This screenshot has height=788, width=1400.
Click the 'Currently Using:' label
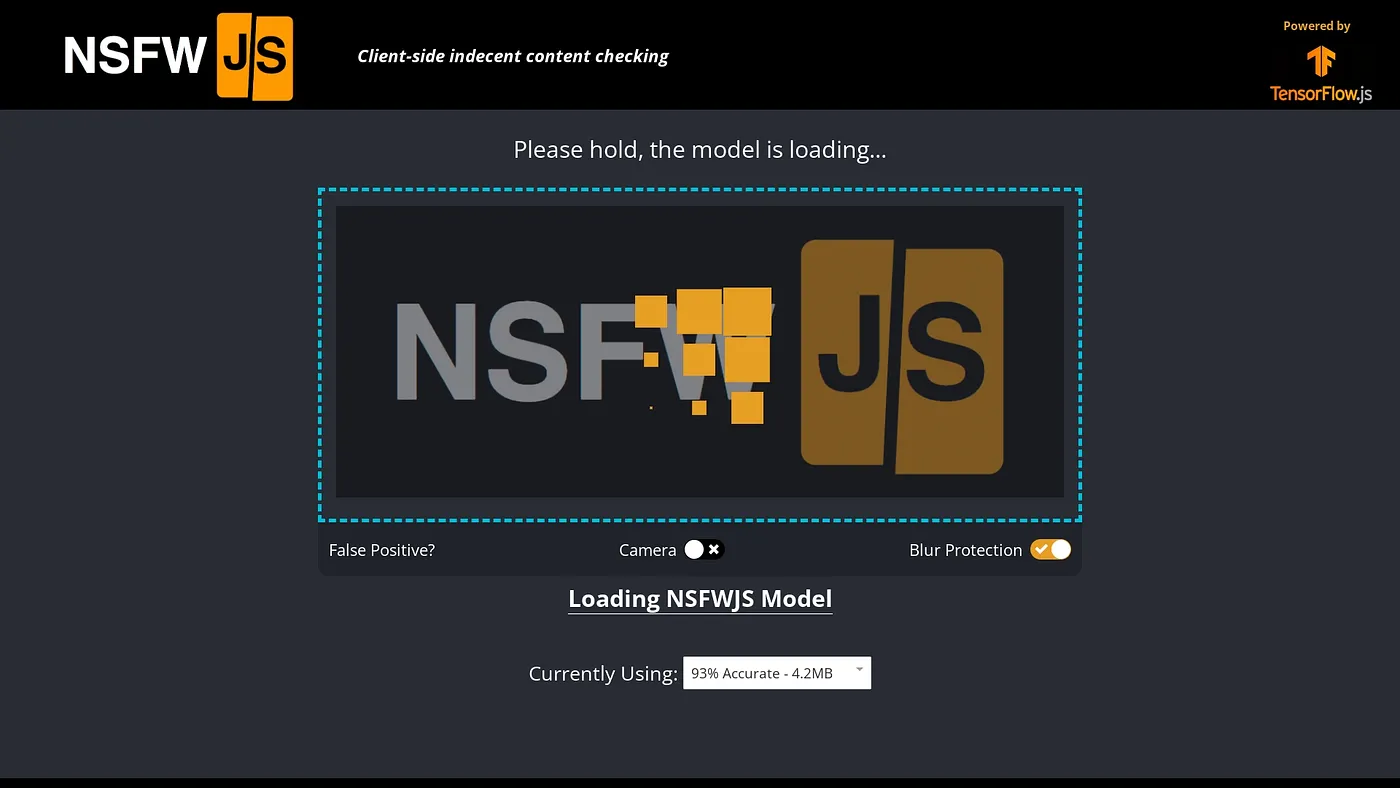tap(603, 674)
